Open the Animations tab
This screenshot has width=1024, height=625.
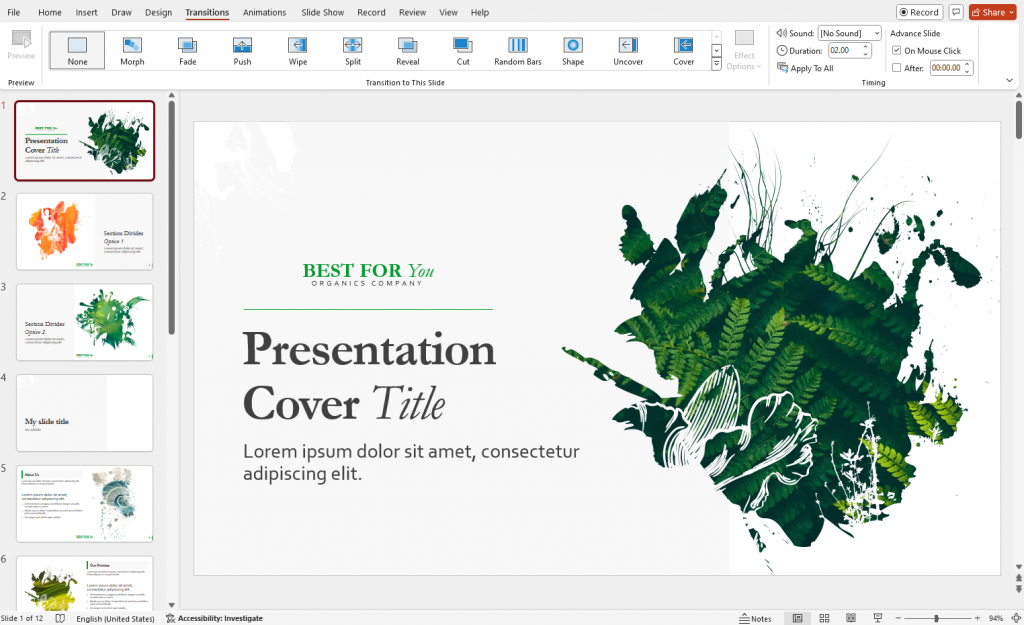point(264,12)
